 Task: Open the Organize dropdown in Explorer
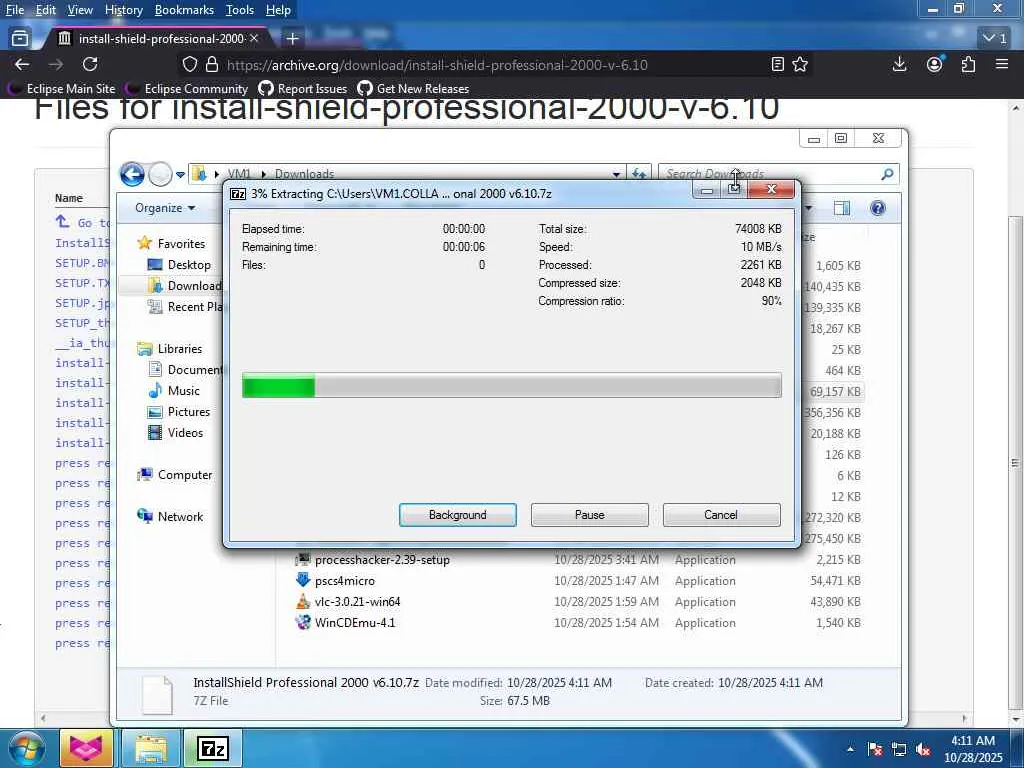point(165,208)
